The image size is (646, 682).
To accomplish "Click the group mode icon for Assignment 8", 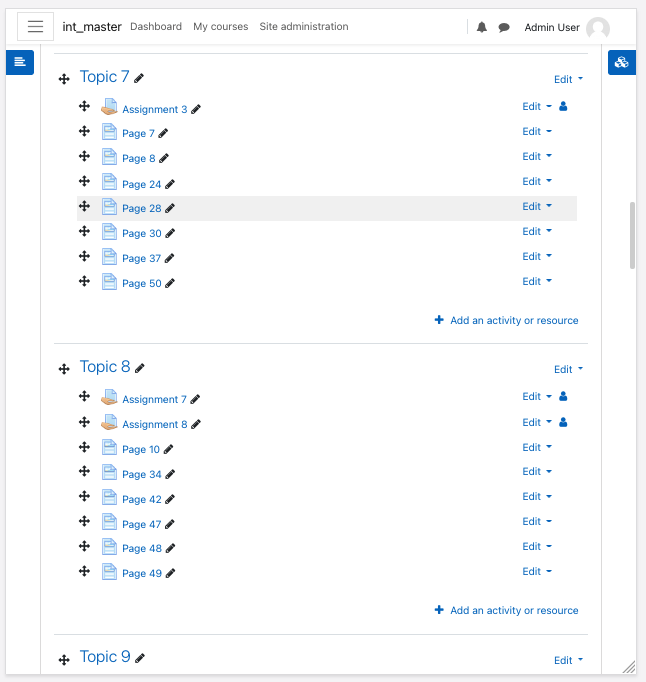I will (x=563, y=422).
